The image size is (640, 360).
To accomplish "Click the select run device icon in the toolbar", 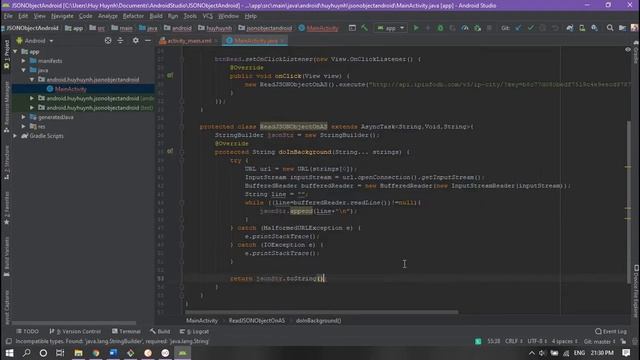I will click(x=352, y=28).
